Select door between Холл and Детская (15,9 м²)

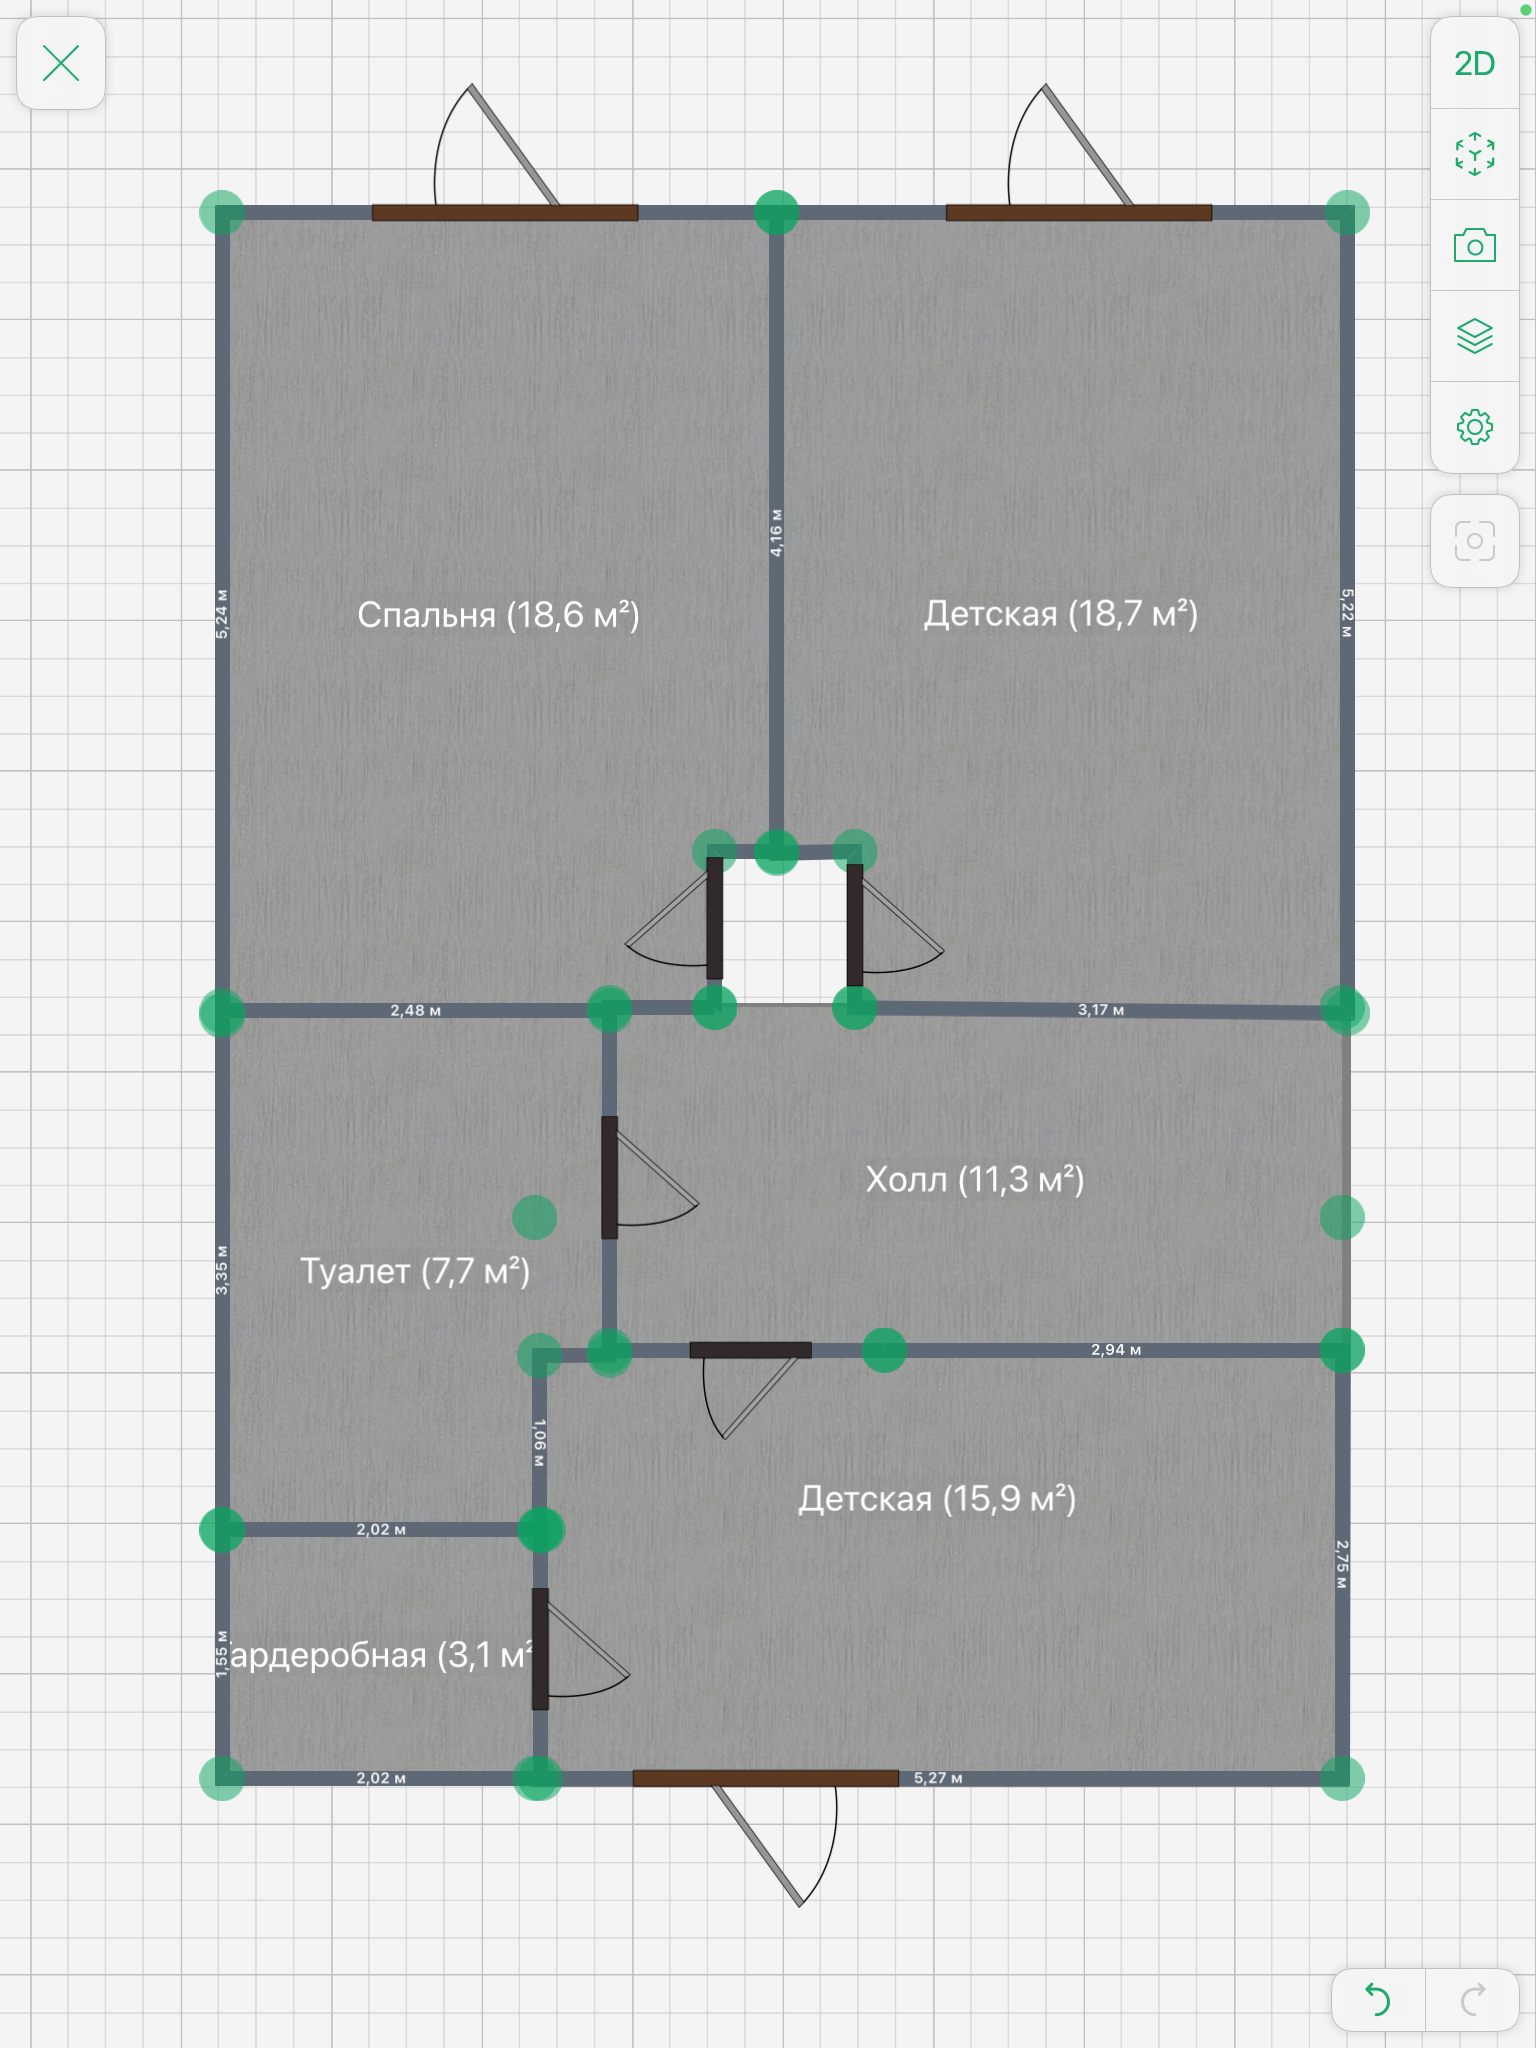(x=750, y=1350)
